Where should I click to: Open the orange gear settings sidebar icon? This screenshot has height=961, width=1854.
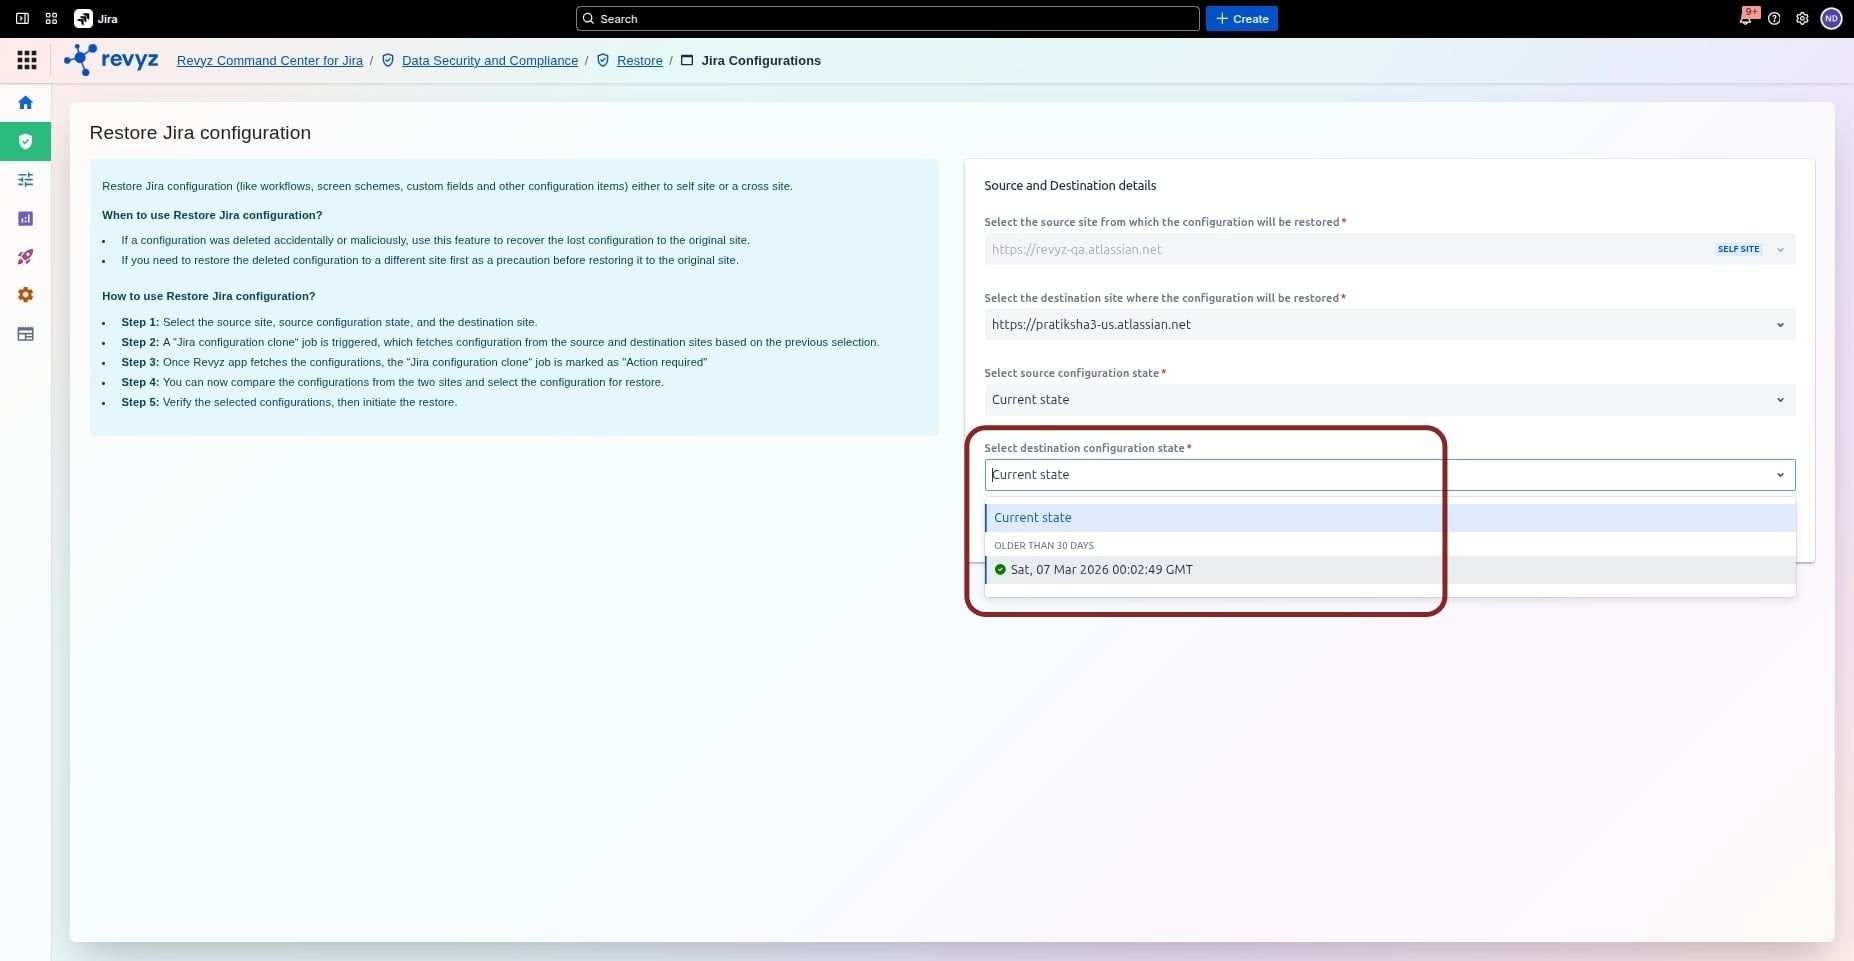click(x=26, y=295)
